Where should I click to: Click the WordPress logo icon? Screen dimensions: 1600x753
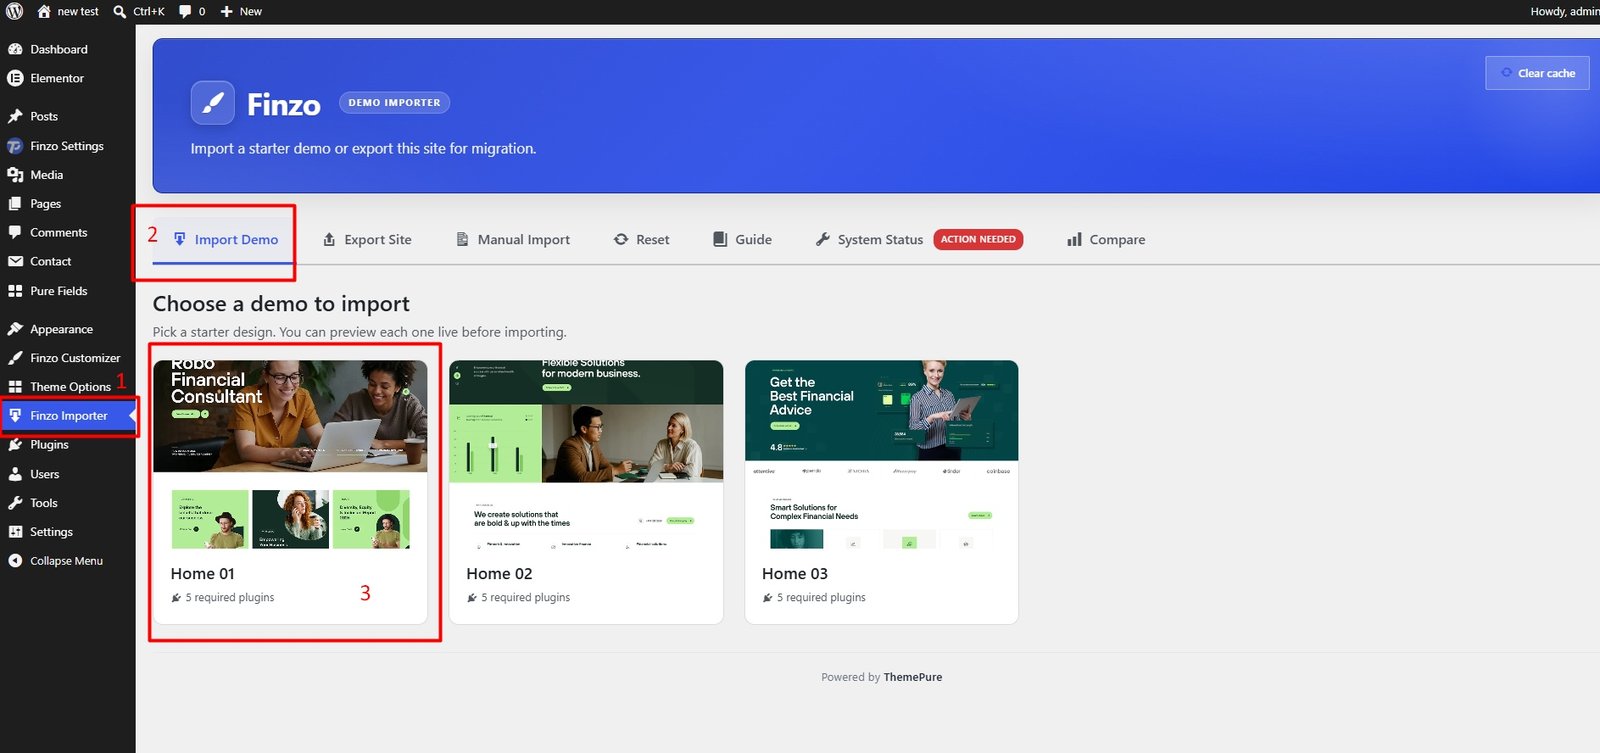point(15,11)
